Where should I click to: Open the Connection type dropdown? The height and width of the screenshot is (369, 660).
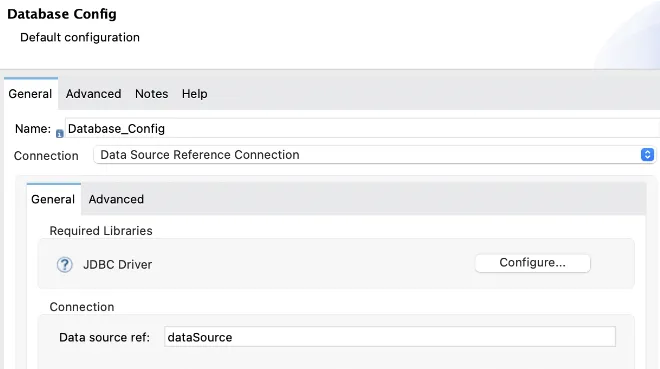click(x=374, y=155)
